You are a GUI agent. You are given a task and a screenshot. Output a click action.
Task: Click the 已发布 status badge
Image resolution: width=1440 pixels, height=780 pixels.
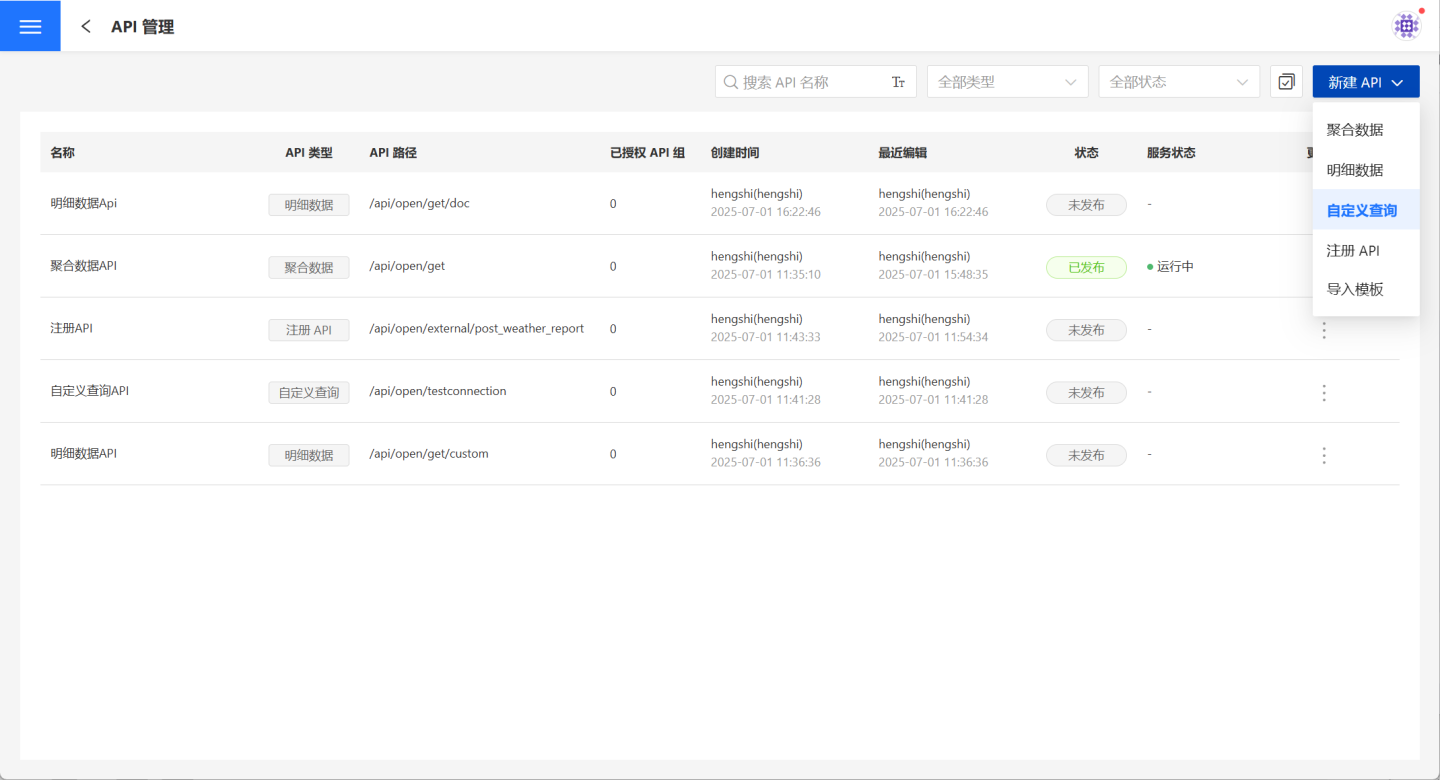1086,267
